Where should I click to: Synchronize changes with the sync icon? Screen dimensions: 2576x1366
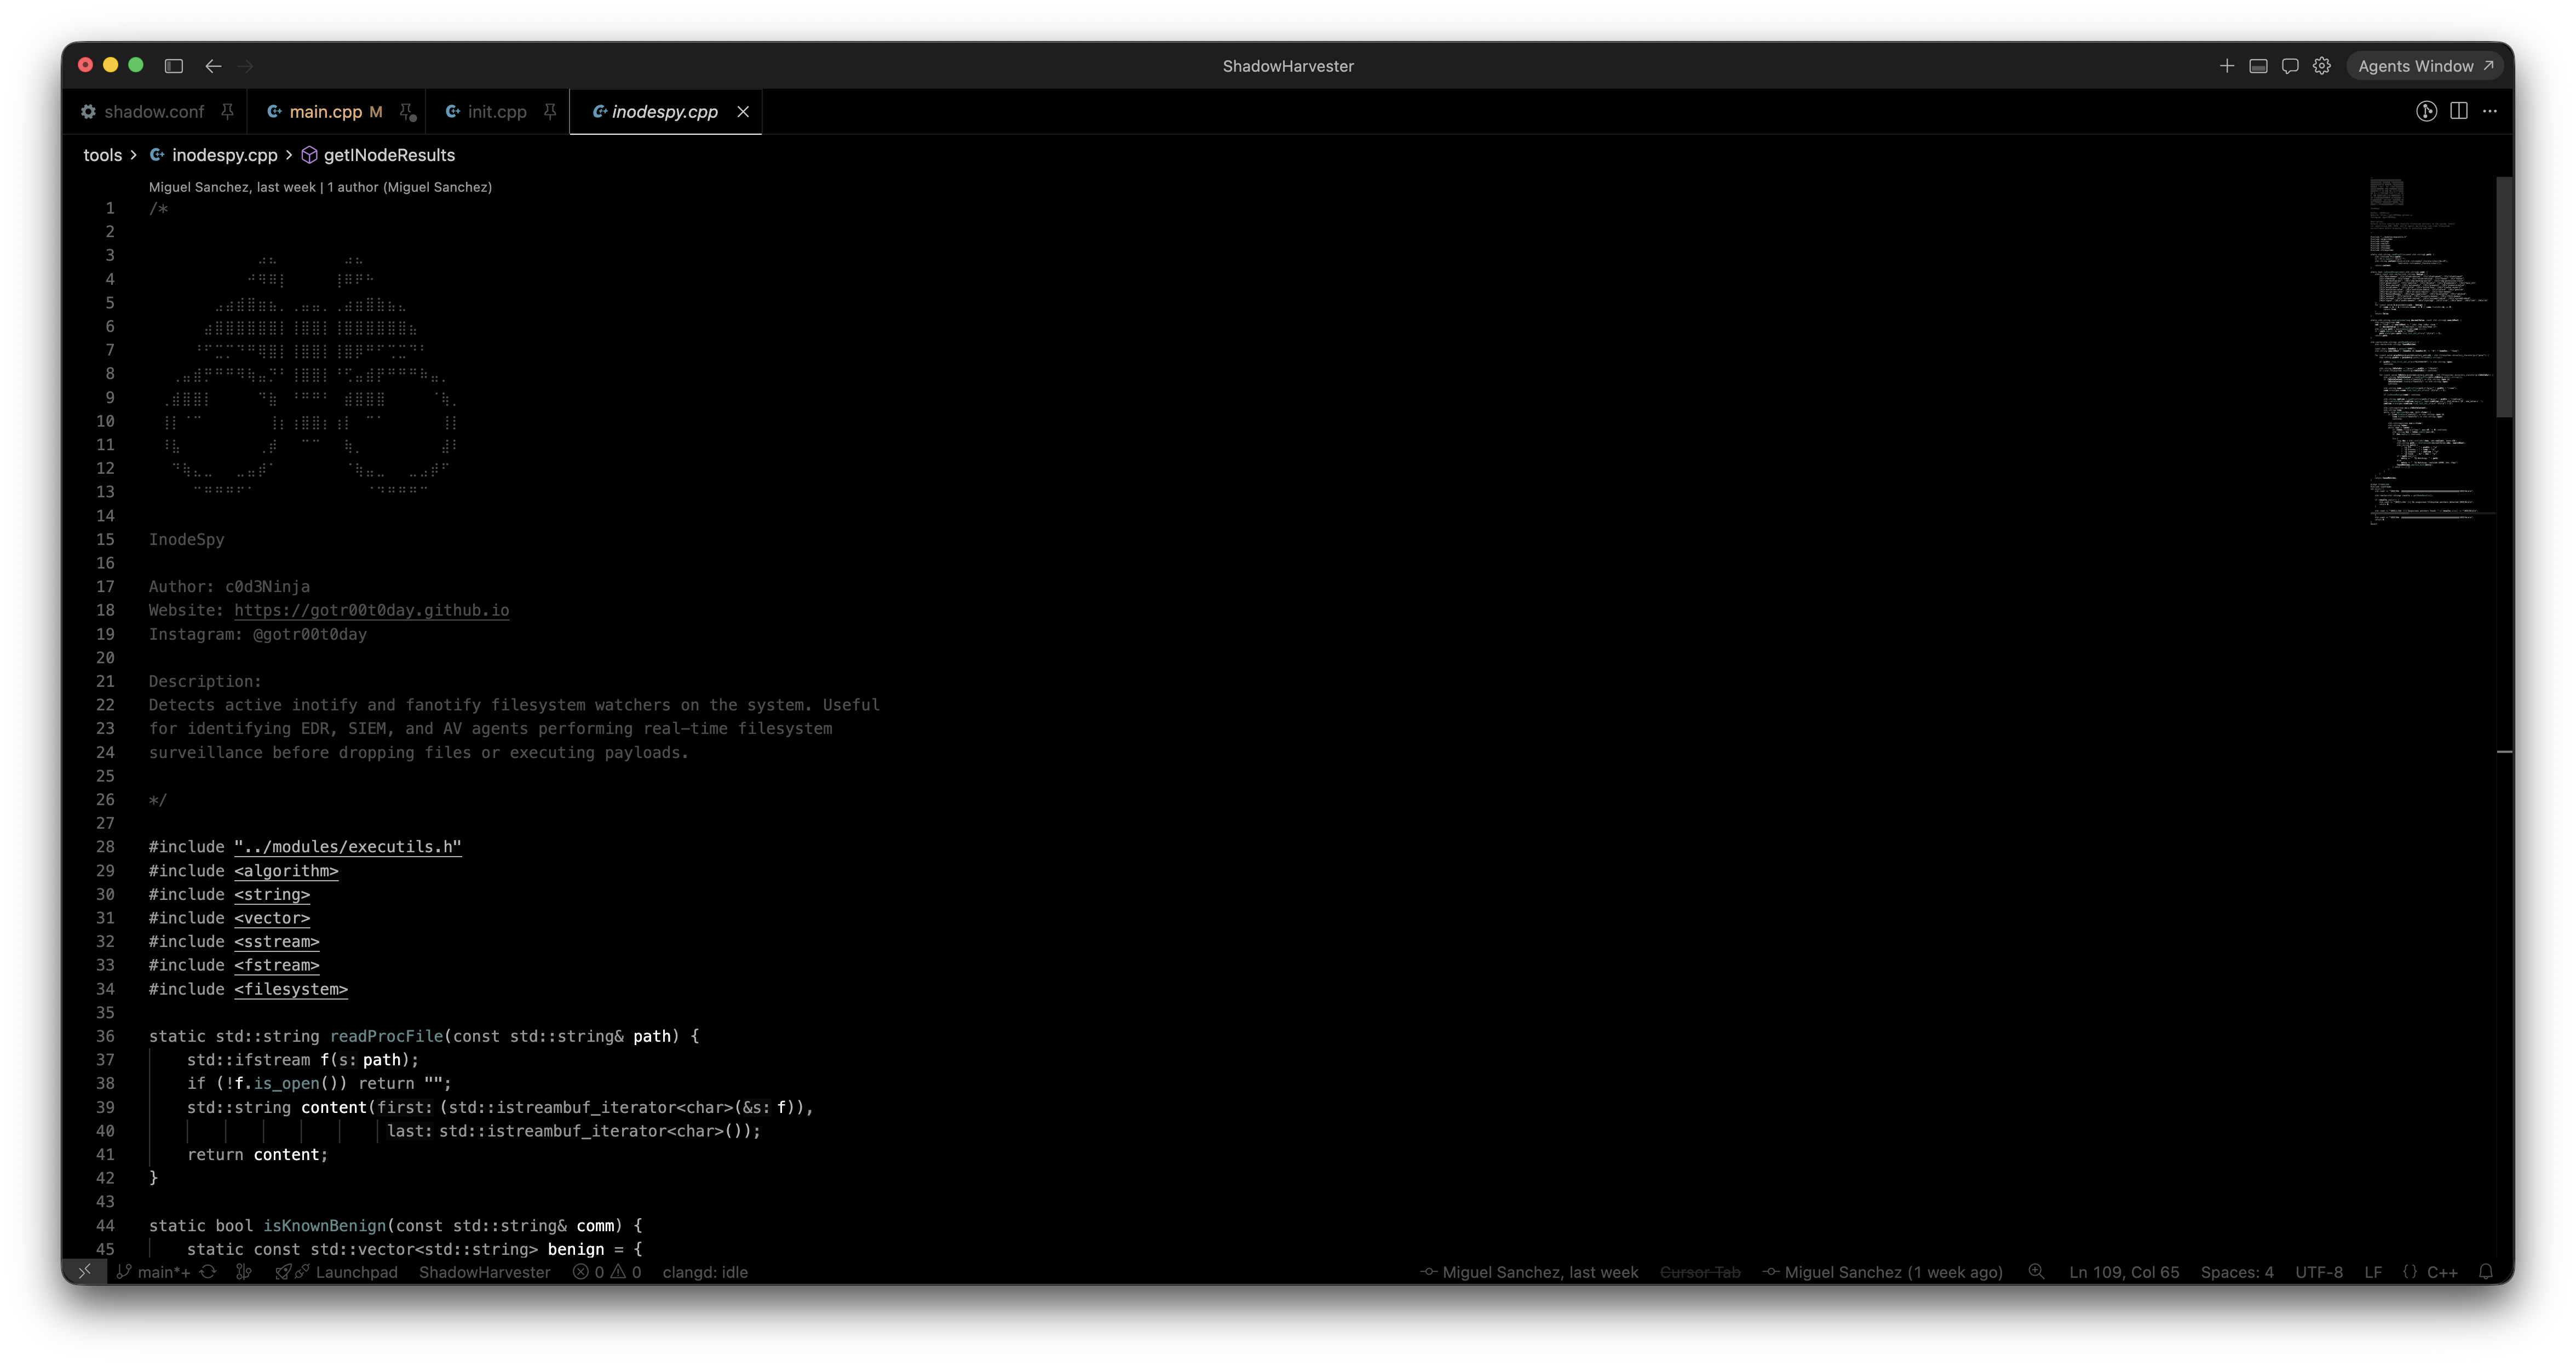(x=208, y=1272)
